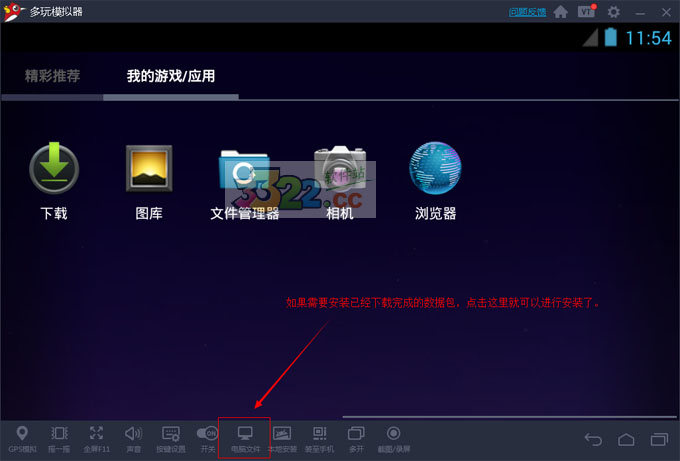This screenshot has width=680, height=461.
Task: Click the 多玩模拟器 bird logo
Action: pyautogui.click(x=13, y=12)
